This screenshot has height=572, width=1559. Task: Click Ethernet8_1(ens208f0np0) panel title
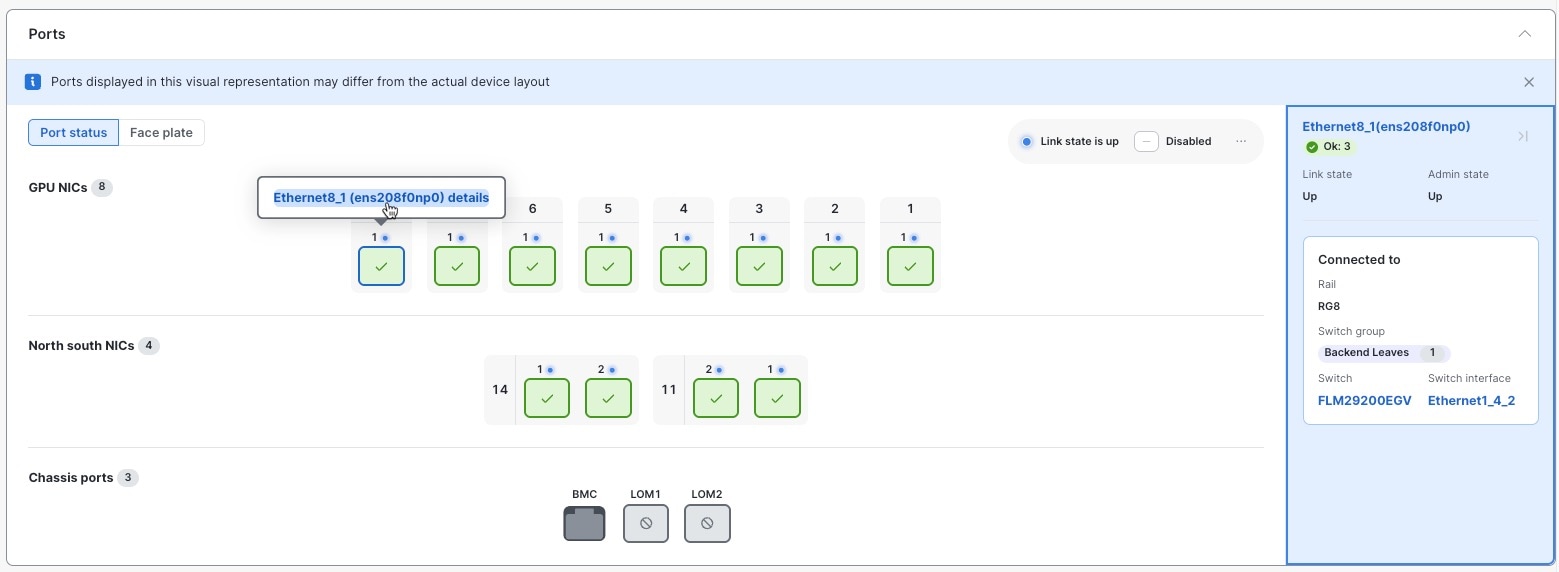tap(1385, 127)
